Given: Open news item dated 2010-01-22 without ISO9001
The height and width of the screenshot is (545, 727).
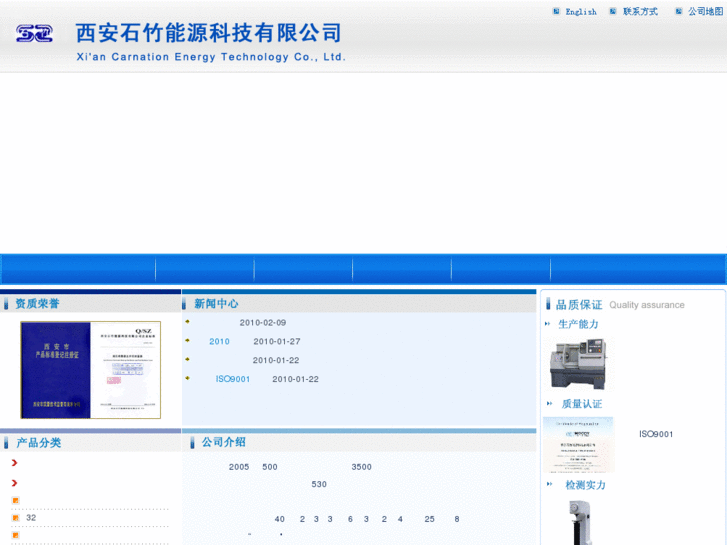Looking at the screenshot, I should point(275,360).
